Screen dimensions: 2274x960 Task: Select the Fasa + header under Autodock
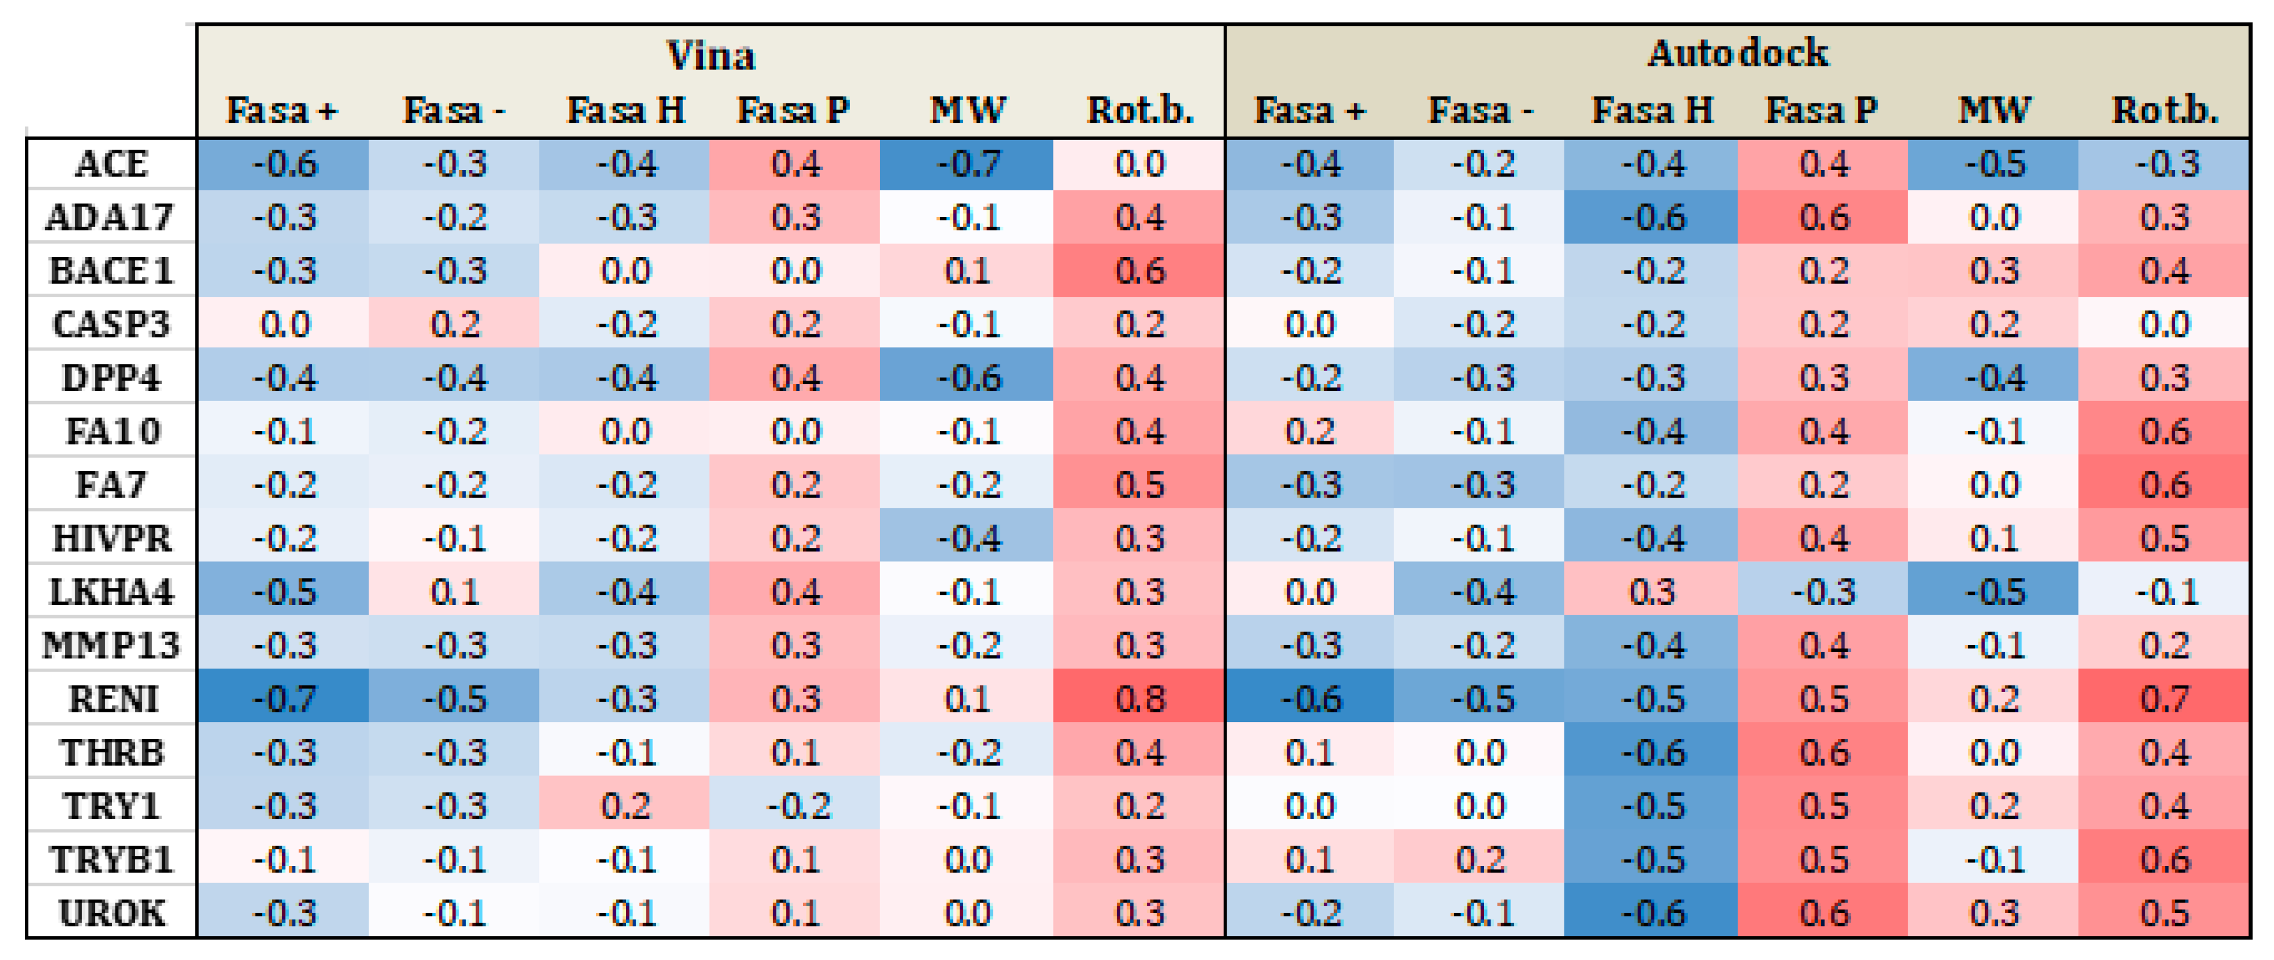[1310, 110]
